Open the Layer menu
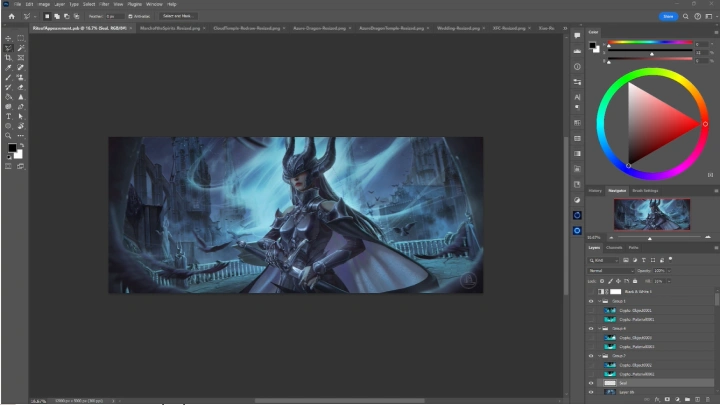The image size is (720, 405). pos(60,4)
